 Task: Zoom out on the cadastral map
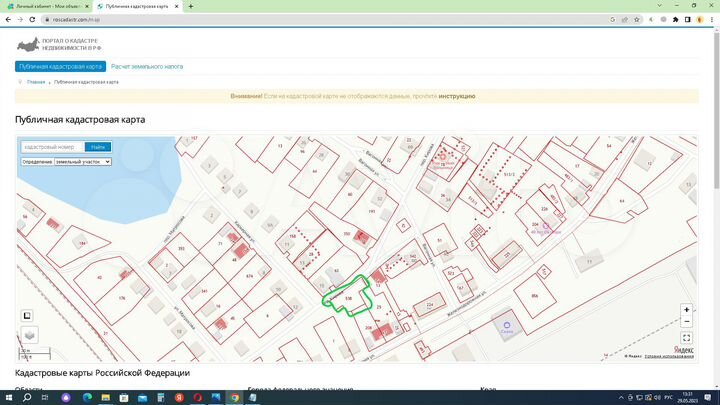[x=686, y=322]
